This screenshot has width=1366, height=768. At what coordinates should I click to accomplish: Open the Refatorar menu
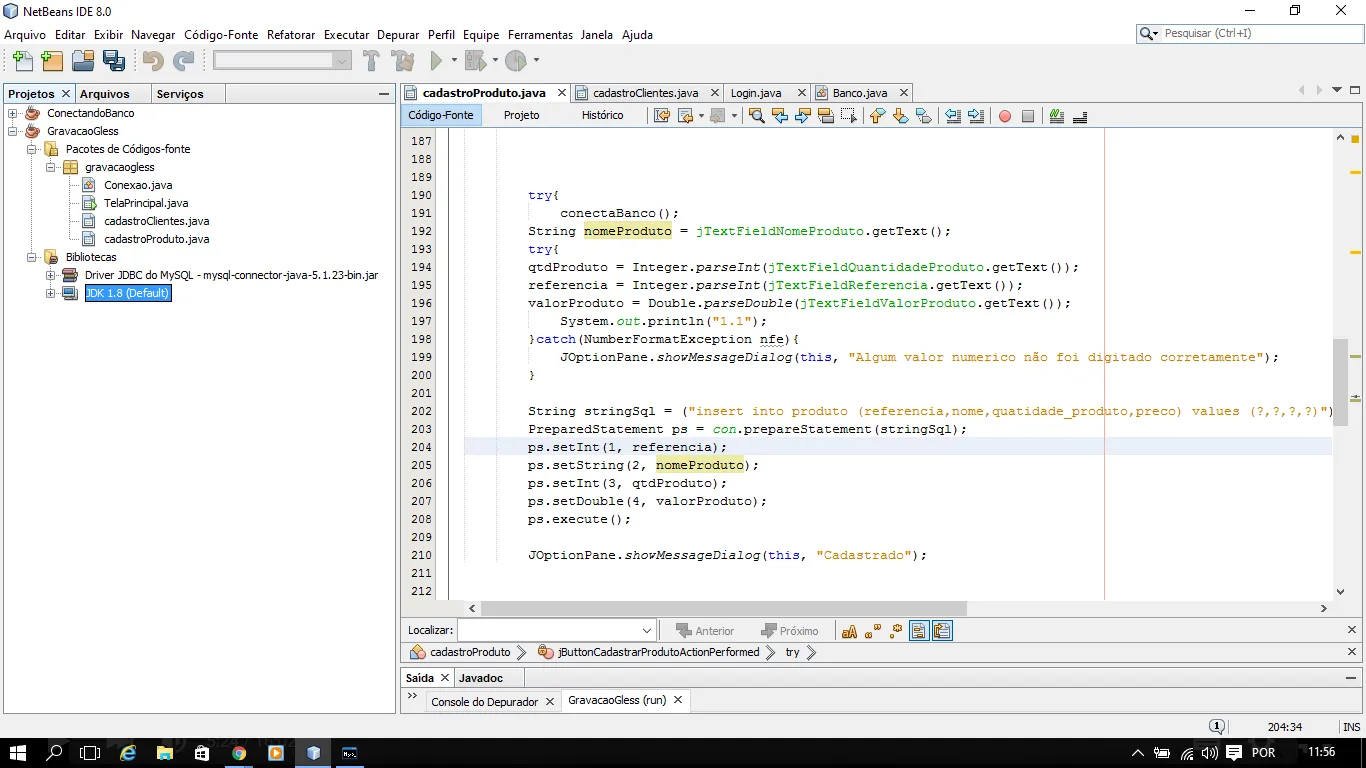tap(290, 34)
